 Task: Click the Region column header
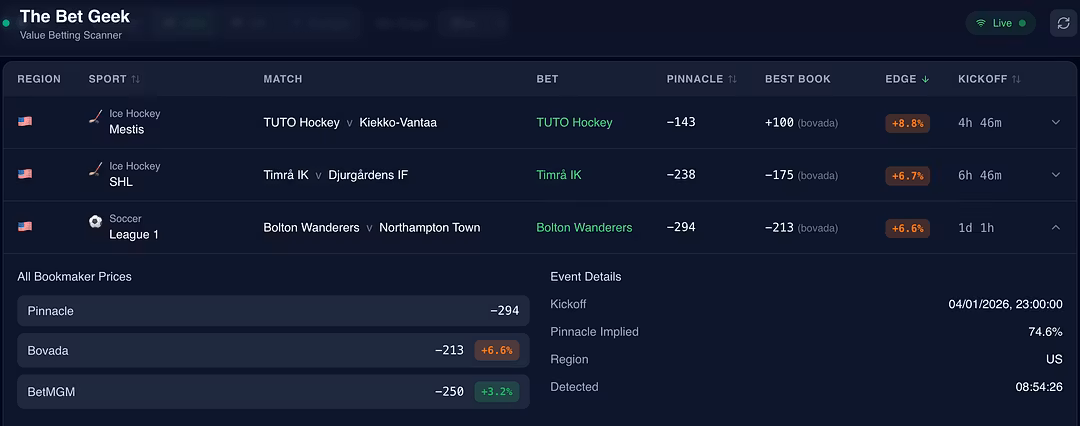click(39, 79)
